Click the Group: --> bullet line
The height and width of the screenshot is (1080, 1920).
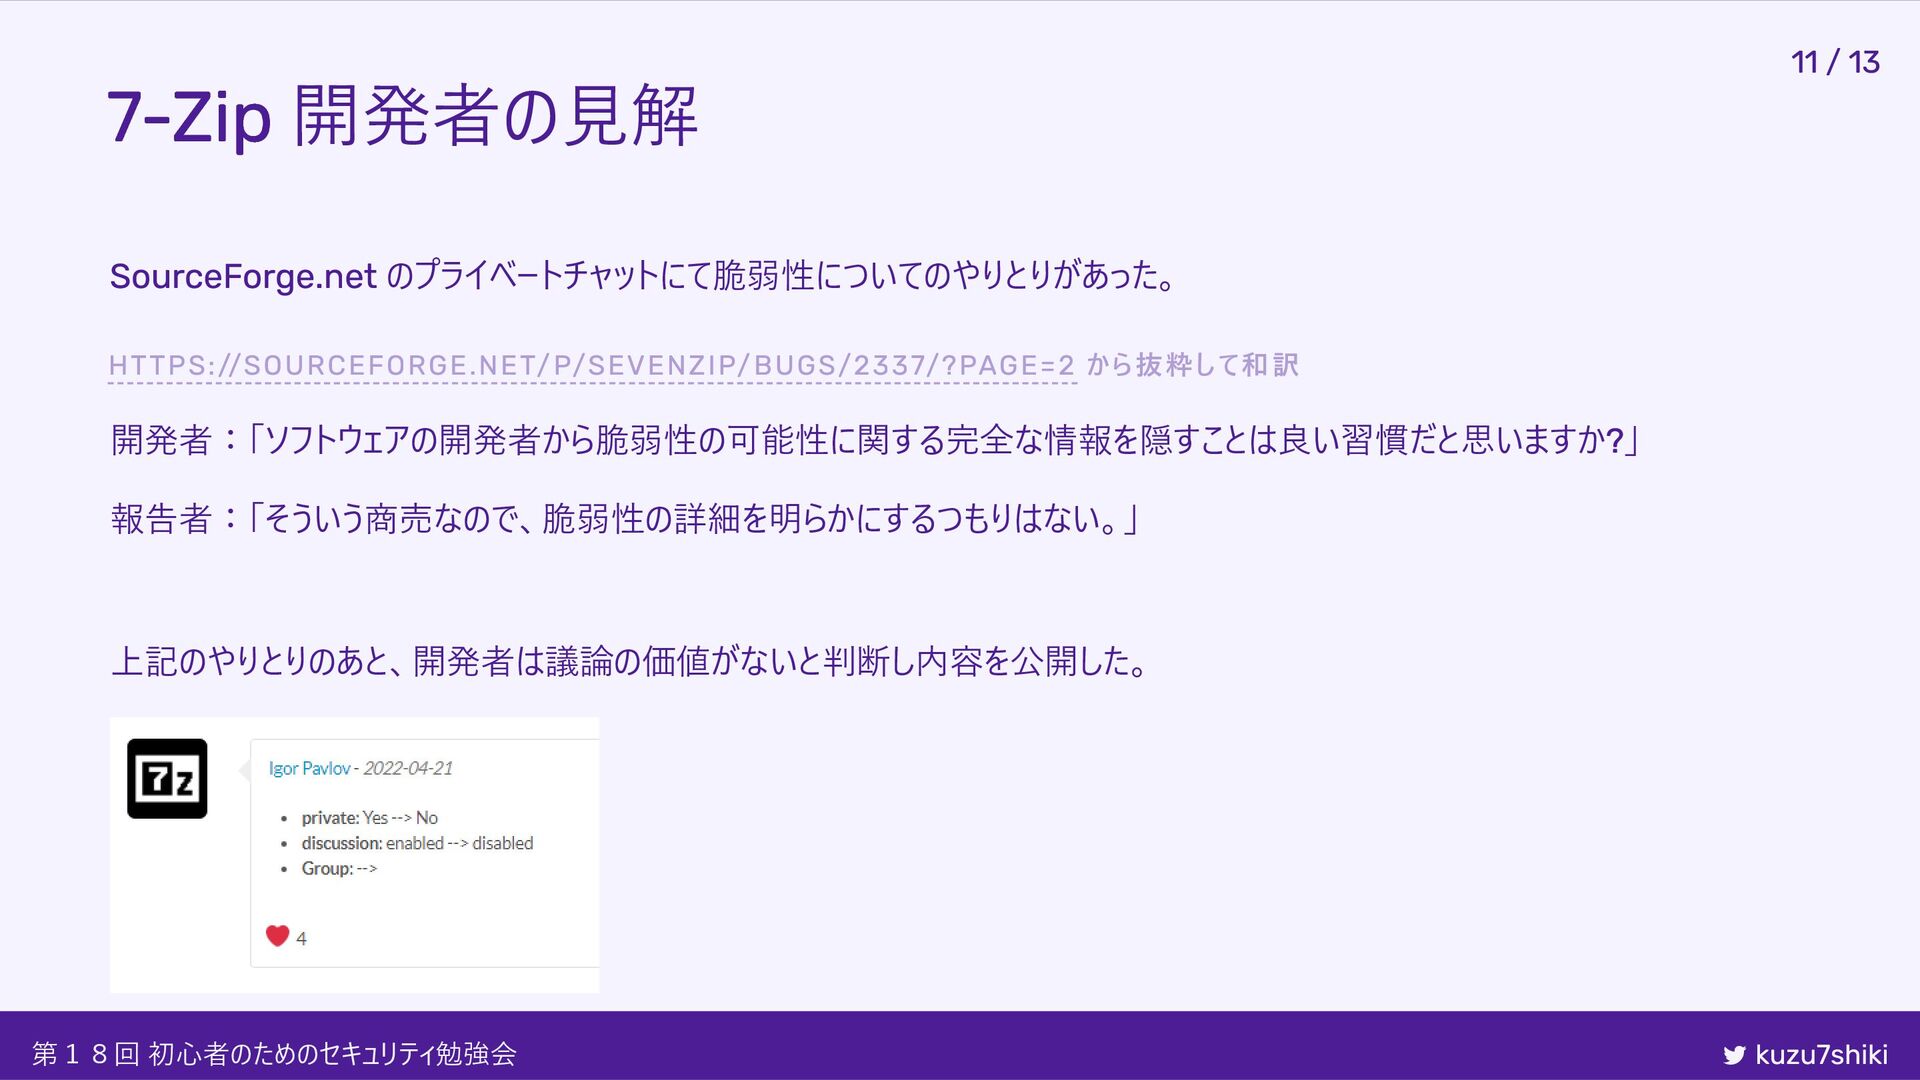pos(339,868)
